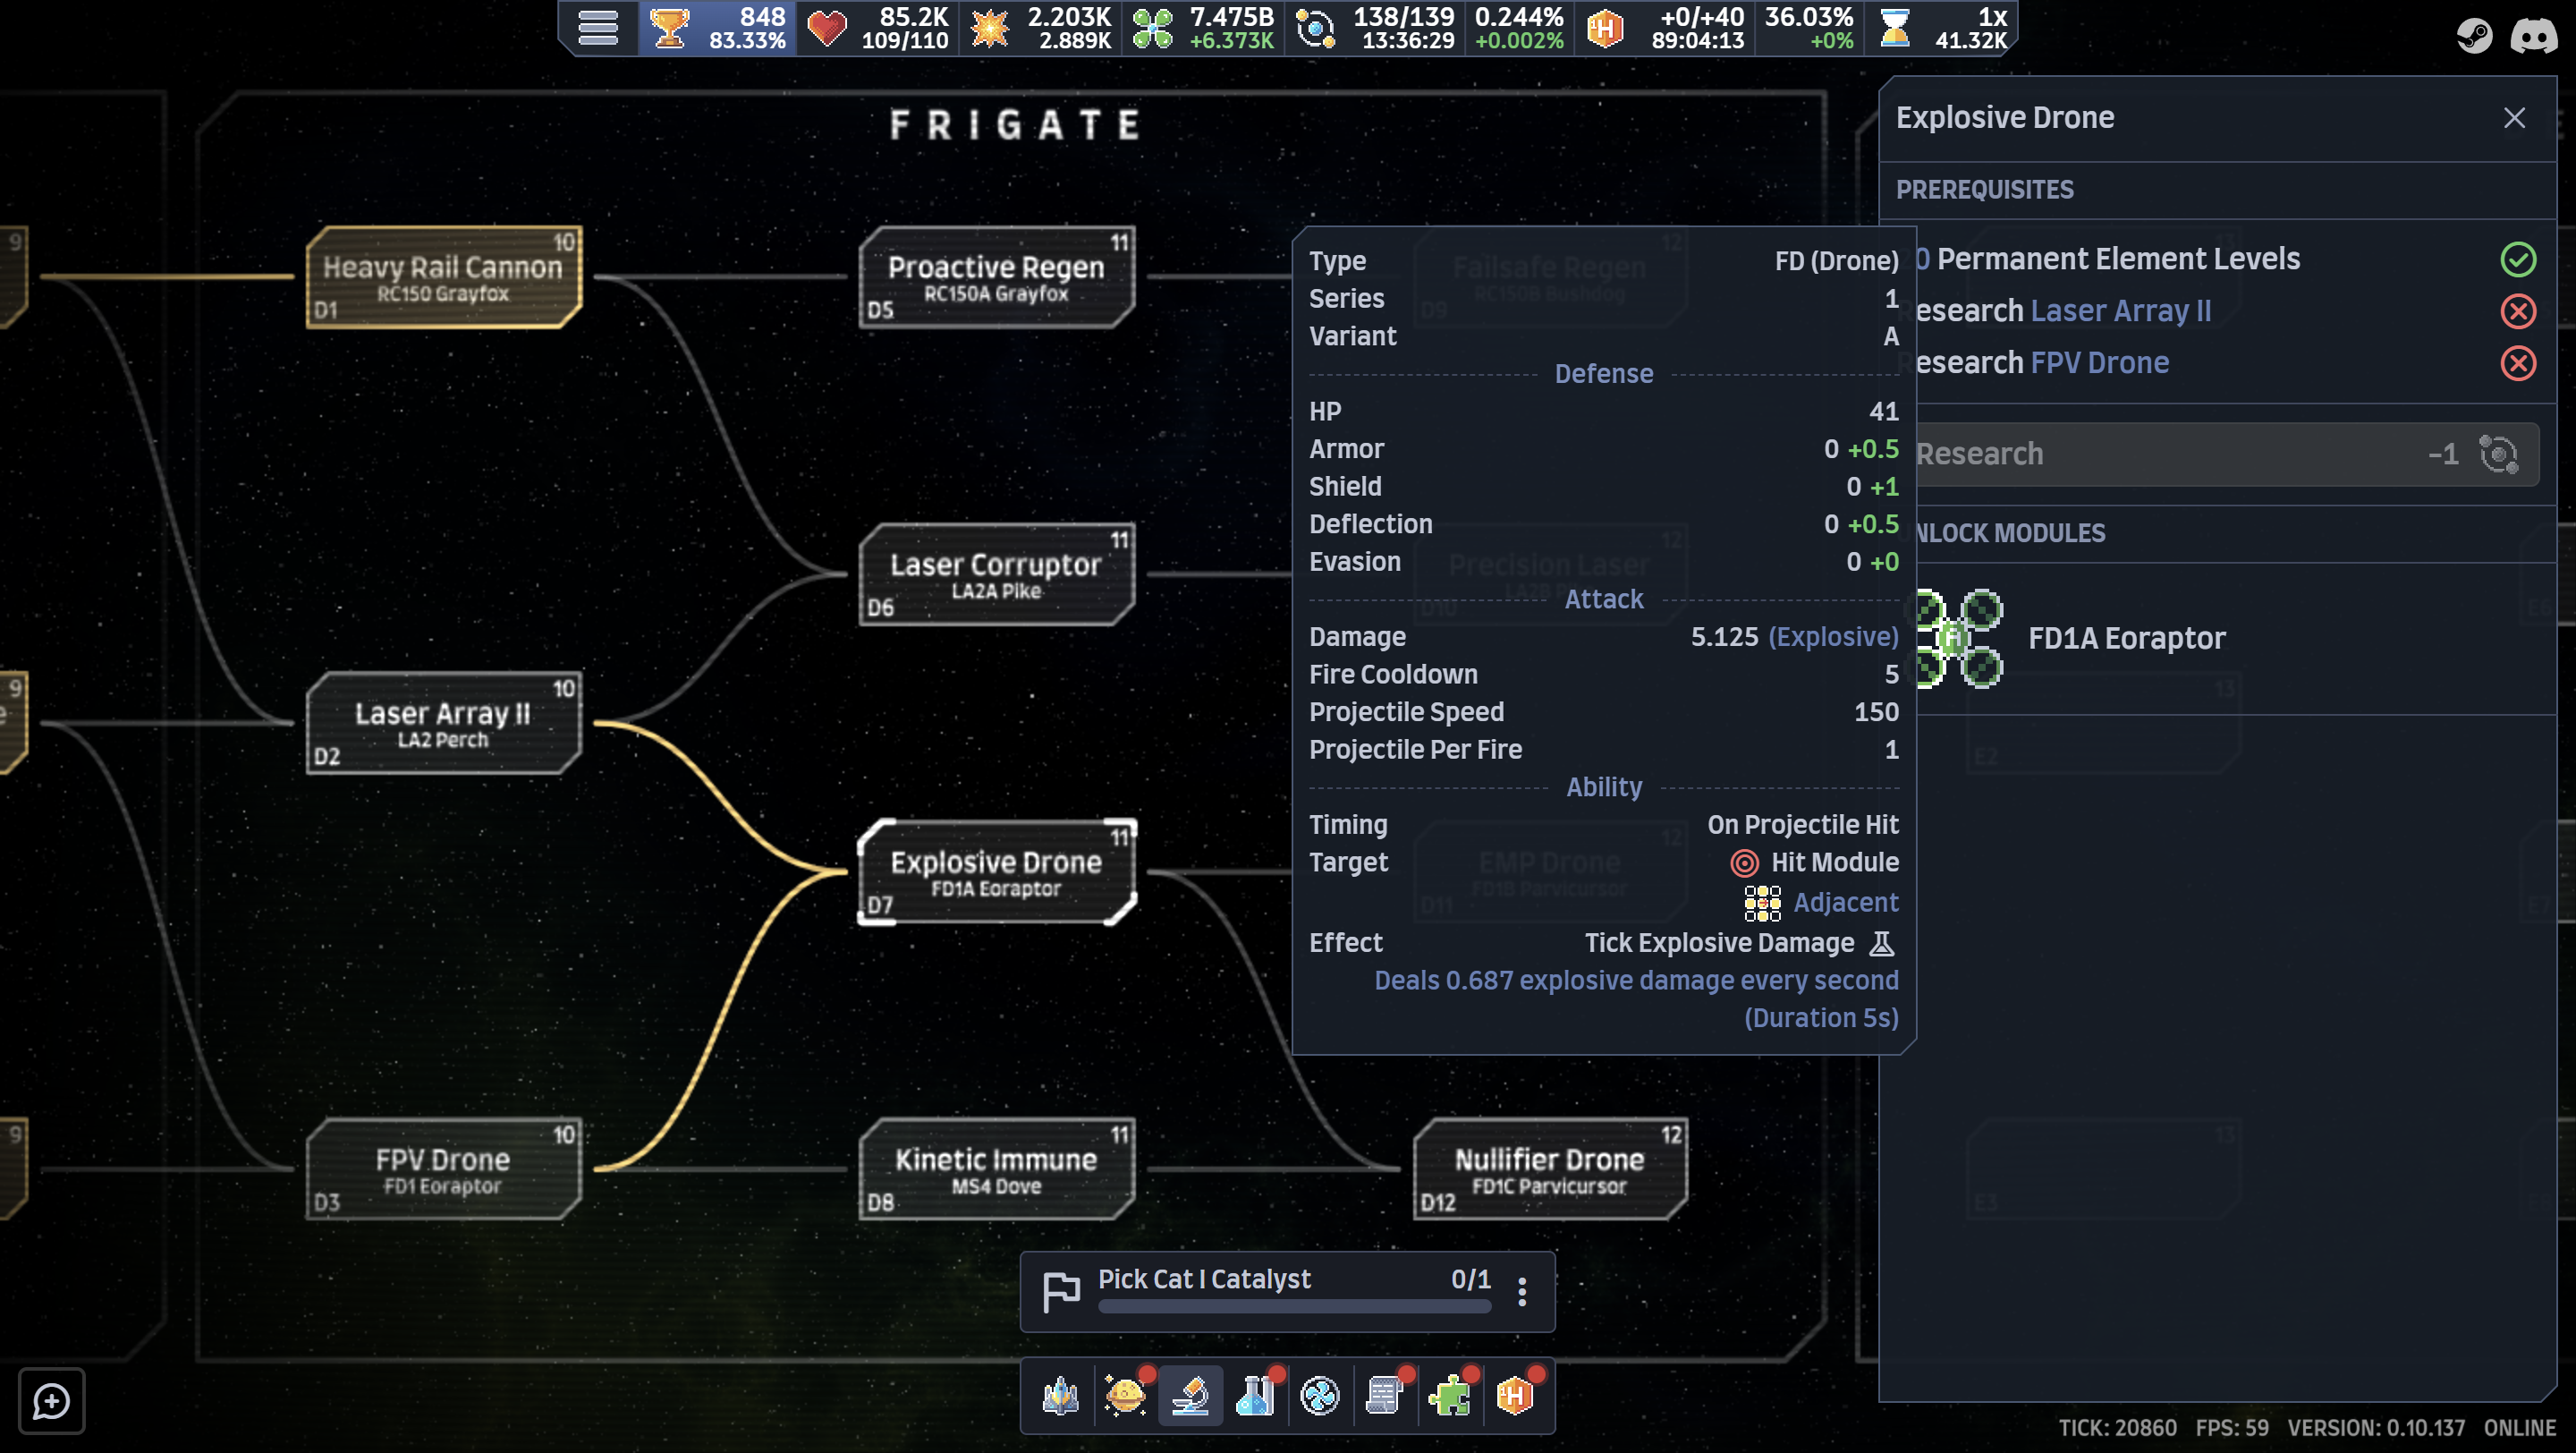The image size is (2576, 1453).
Task: Click the Kinetic Immune research node
Action: 996,1169
